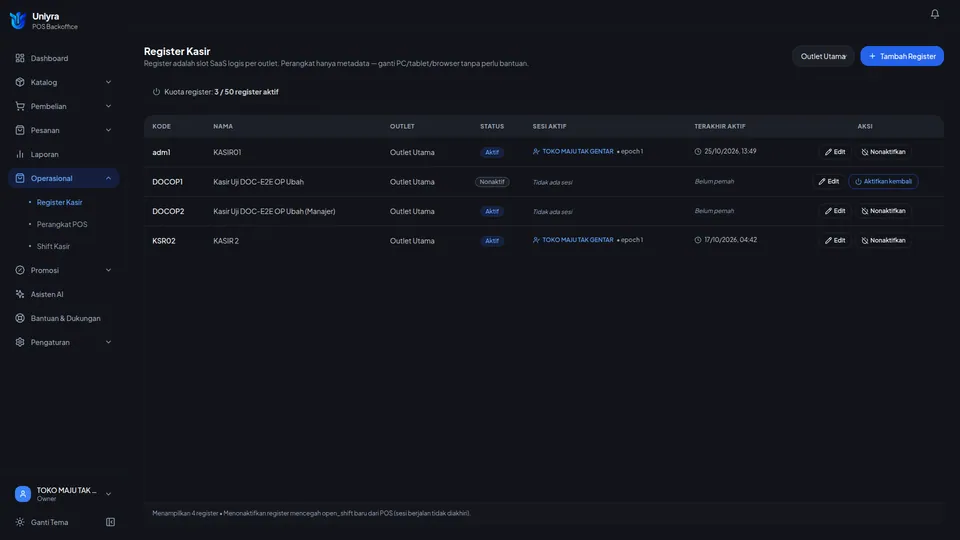Screen dimensions: 960x540
Task: Open the Outlet Utama outlet selector
Action: point(823,56)
